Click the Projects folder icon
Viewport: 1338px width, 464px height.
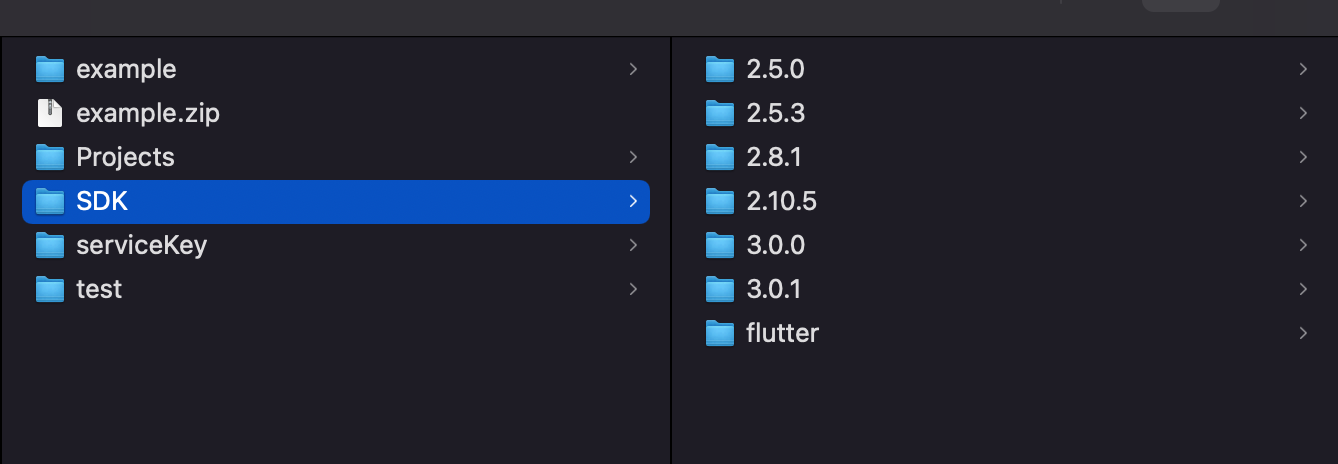[x=49, y=157]
